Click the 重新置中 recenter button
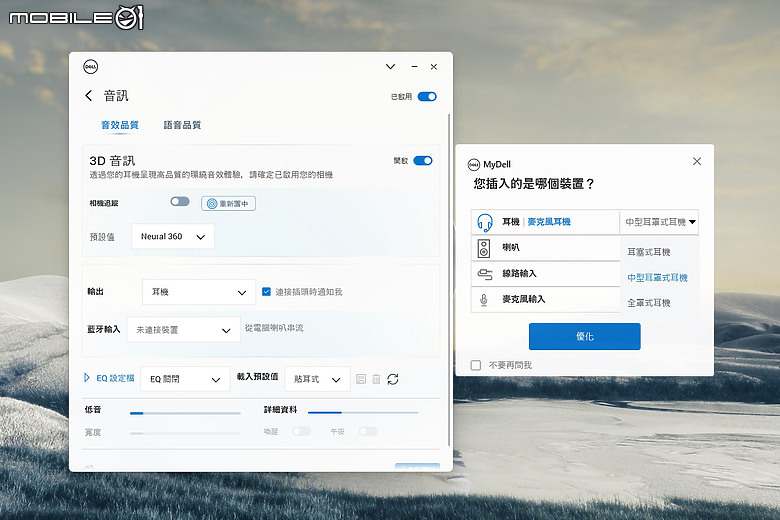Screen dimensions: 780x520 228,204
